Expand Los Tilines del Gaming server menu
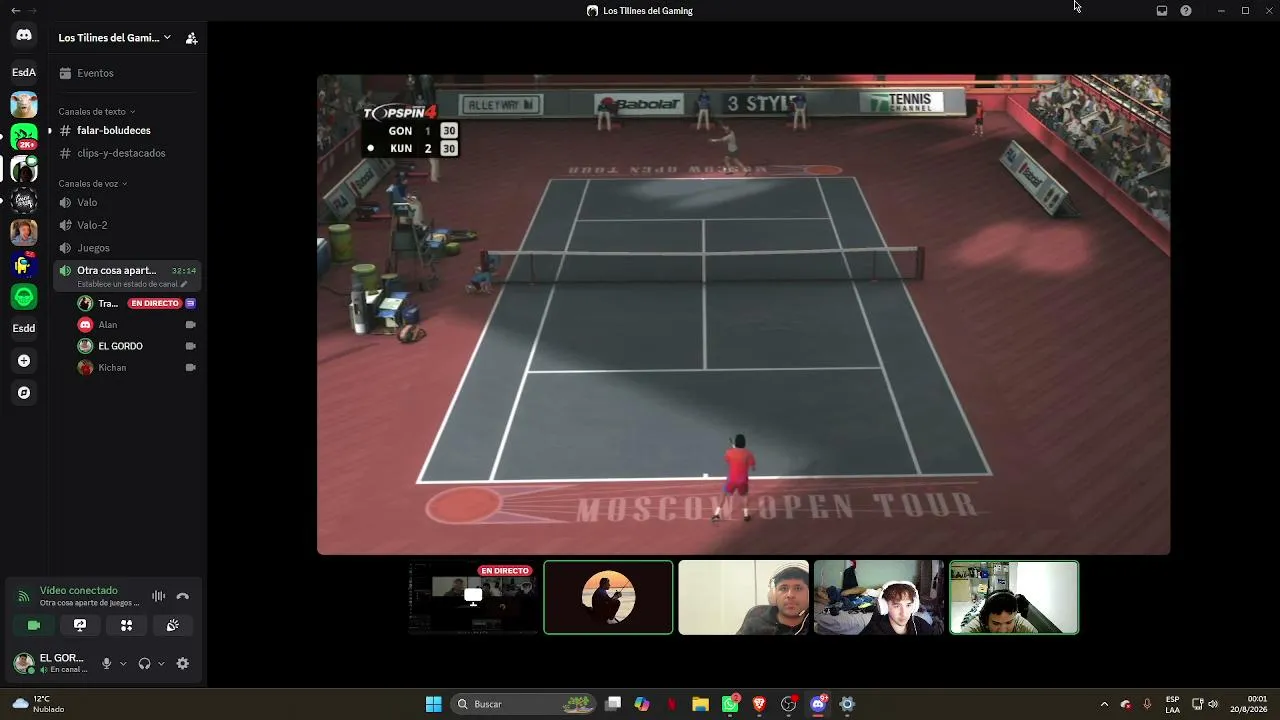 pos(114,38)
